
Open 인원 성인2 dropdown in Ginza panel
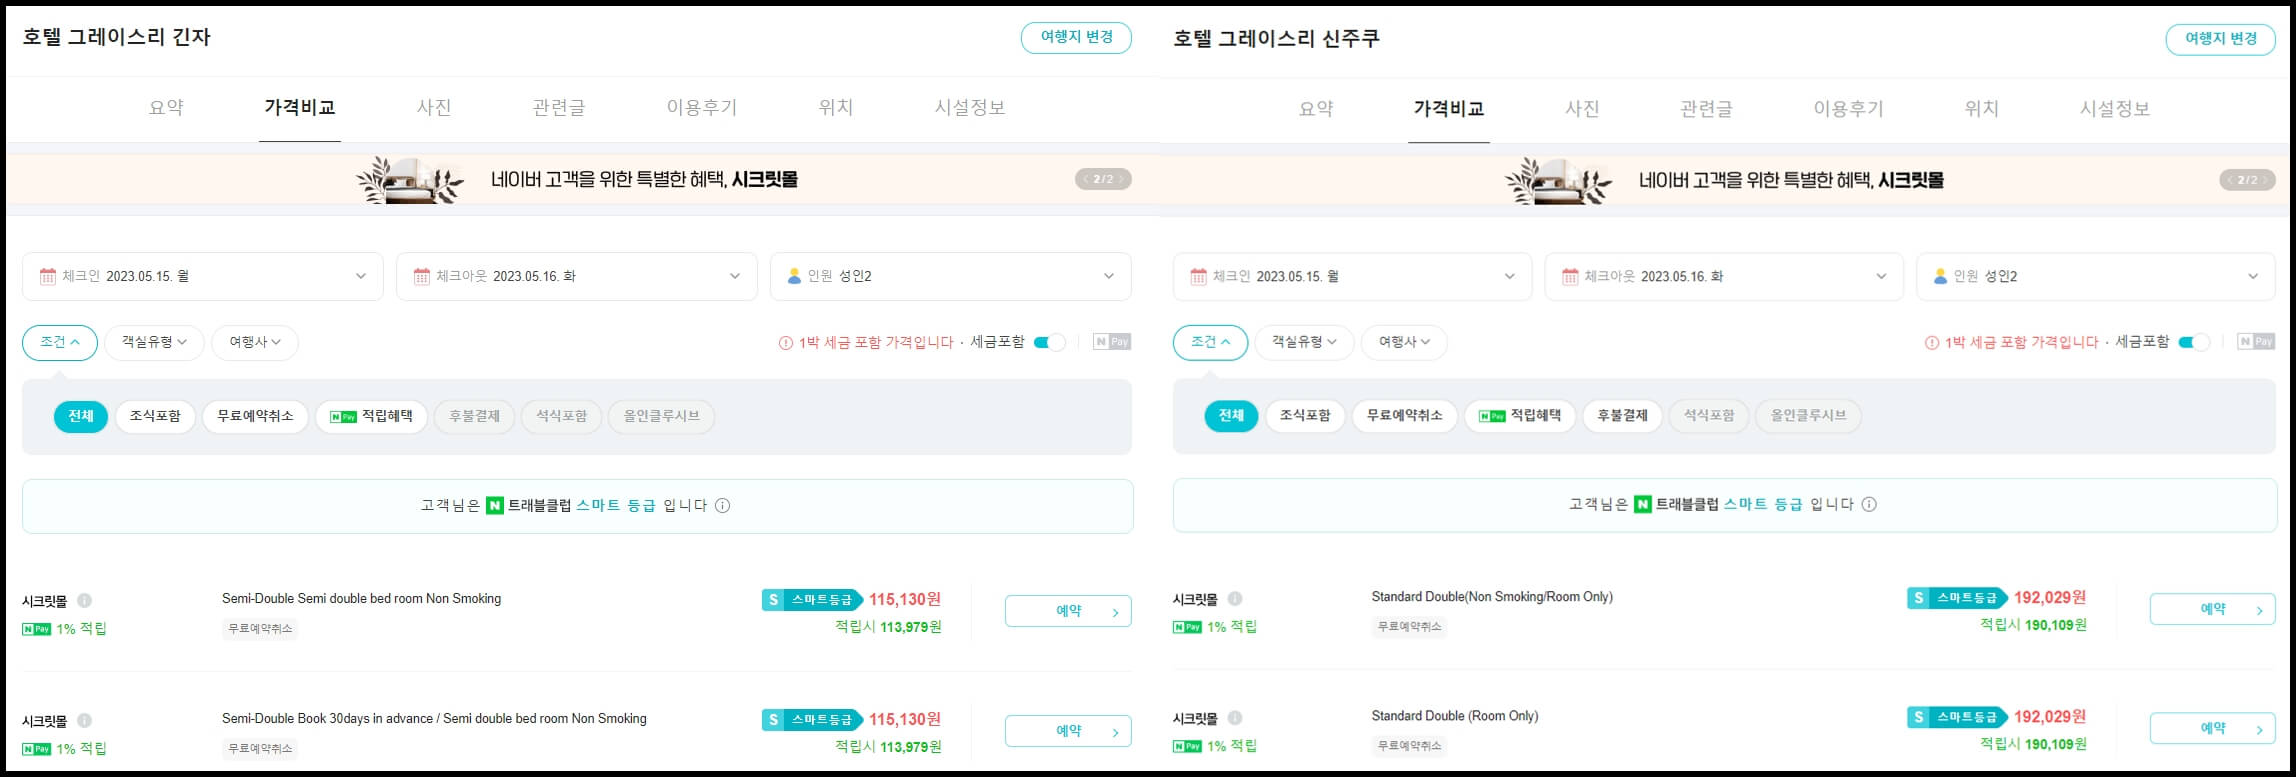951,277
